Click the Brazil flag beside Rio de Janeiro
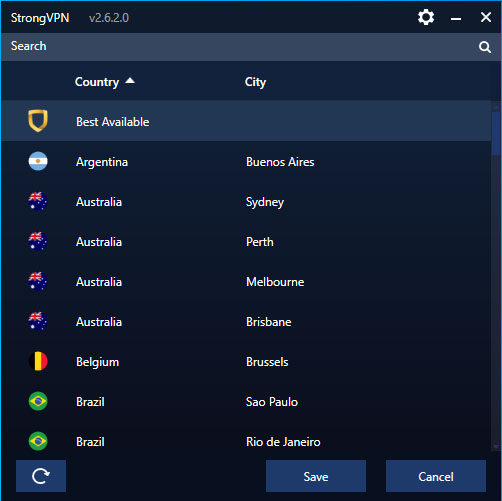Image resolution: width=502 pixels, height=501 pixels. point(38,441)
